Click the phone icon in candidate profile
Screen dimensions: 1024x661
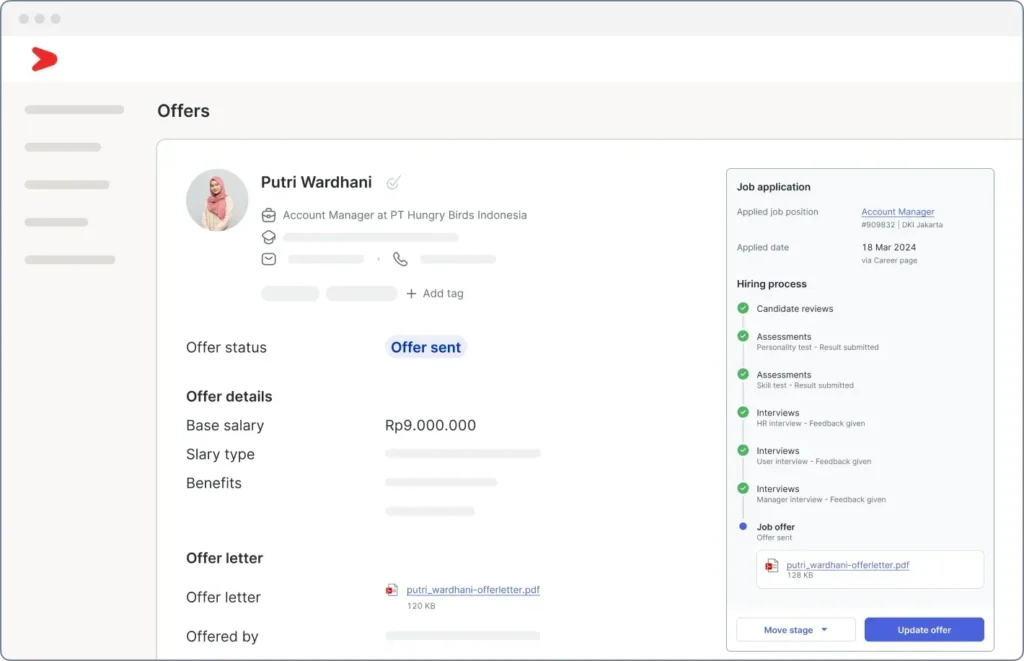point(400,259)
